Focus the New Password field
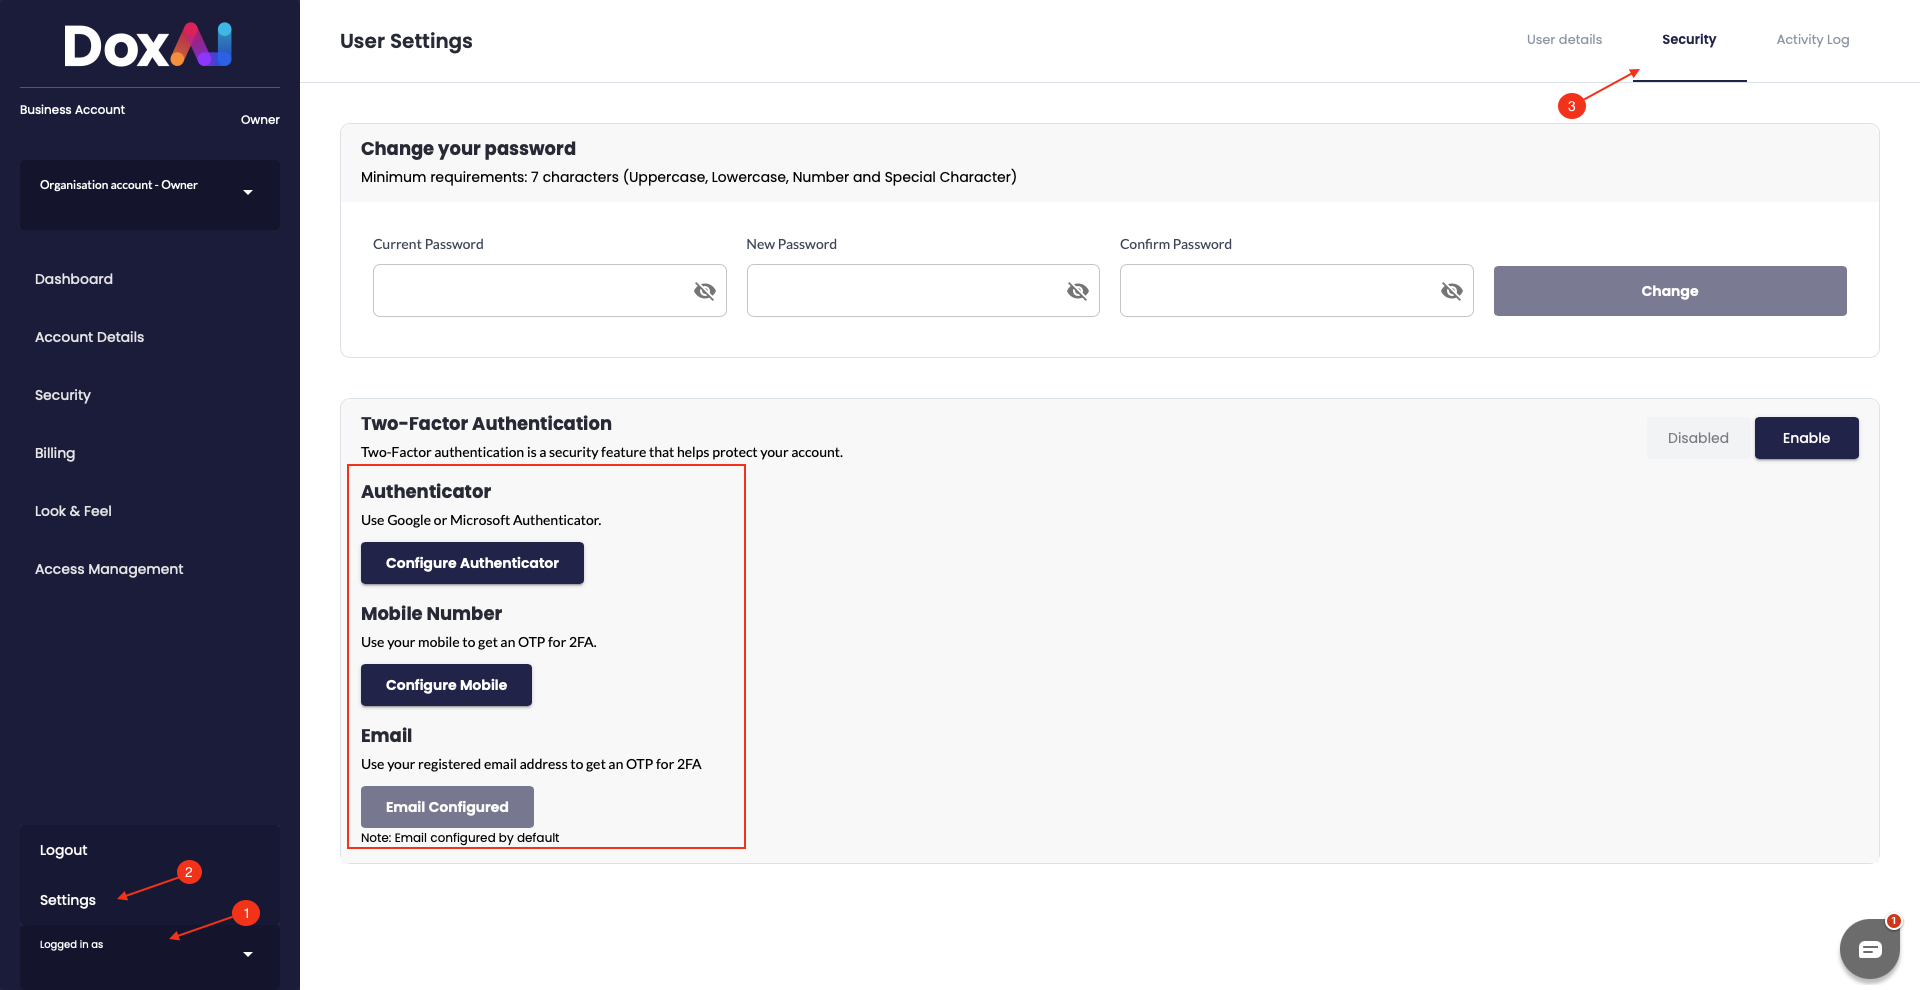Image resolution: width=1920 pixels, height=990 pixels. [x=923, y=291]
